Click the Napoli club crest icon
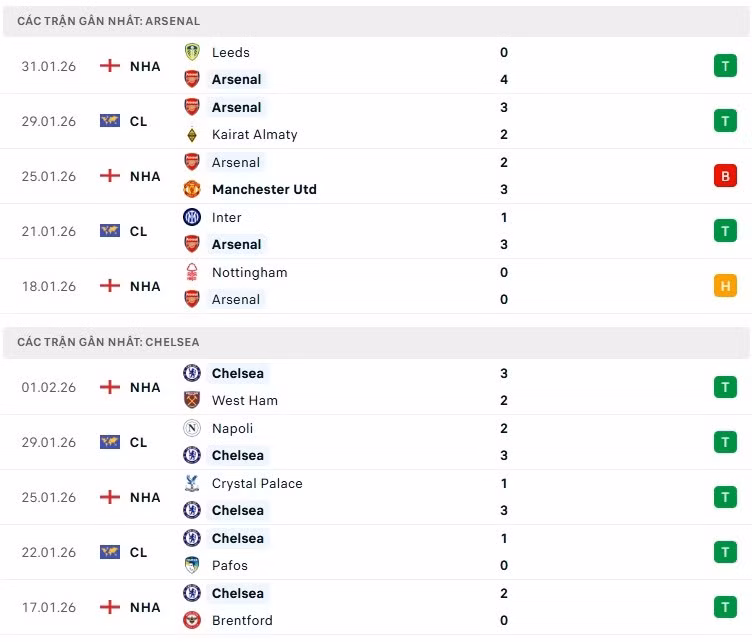This screenshot has height=642, width=752. [x=192, y=428]
